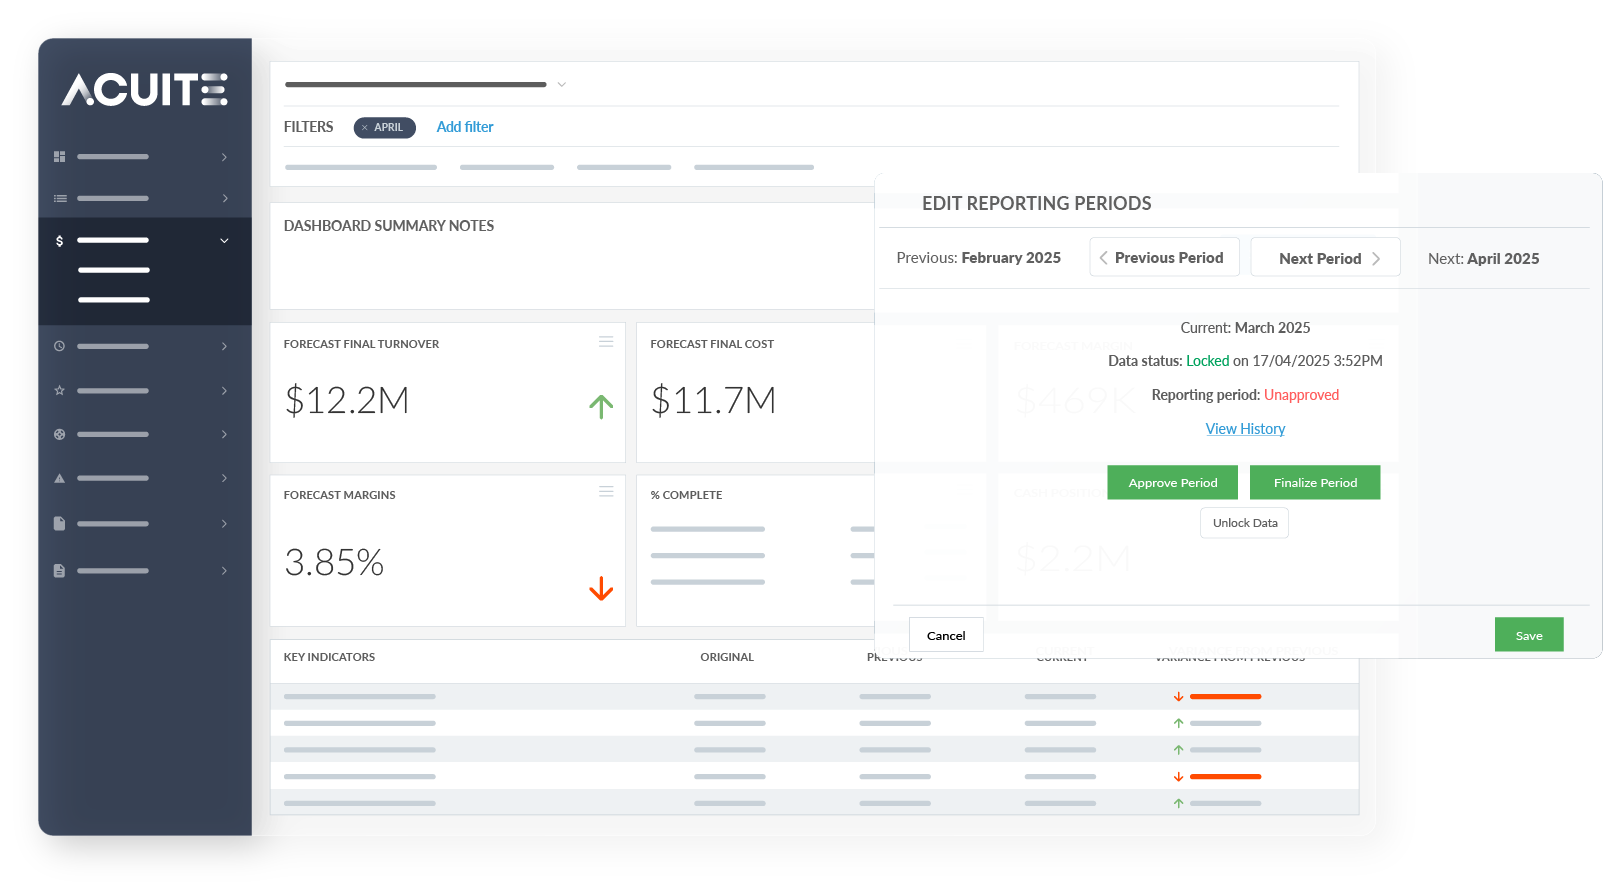
Task: Click the 3.85% margins value
Action: click(334, 563)
